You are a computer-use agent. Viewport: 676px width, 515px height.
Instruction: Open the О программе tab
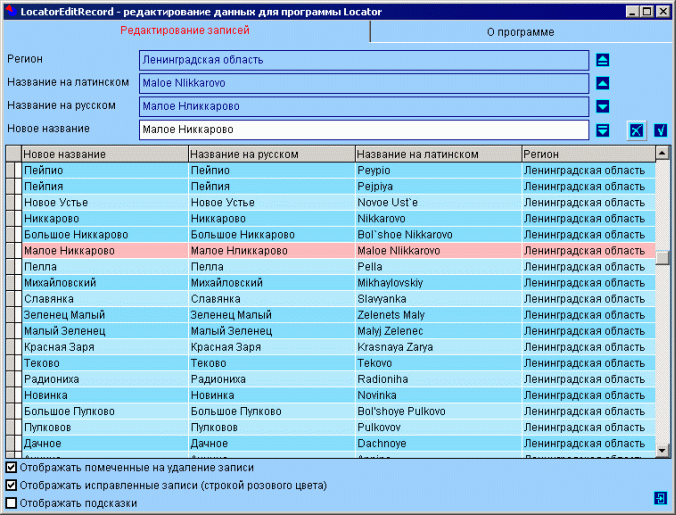click(520, 32)
